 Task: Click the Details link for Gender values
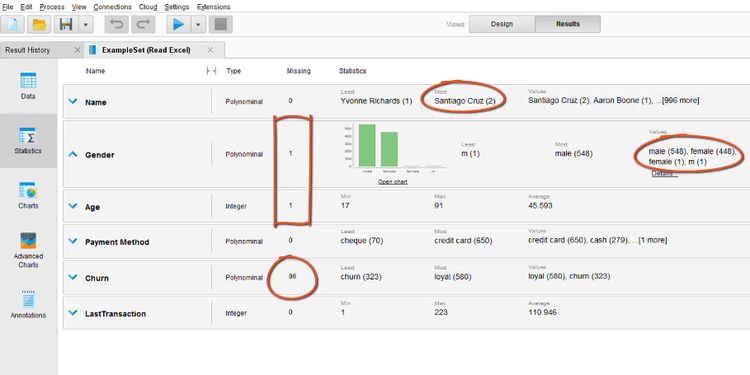pos(664,173)
